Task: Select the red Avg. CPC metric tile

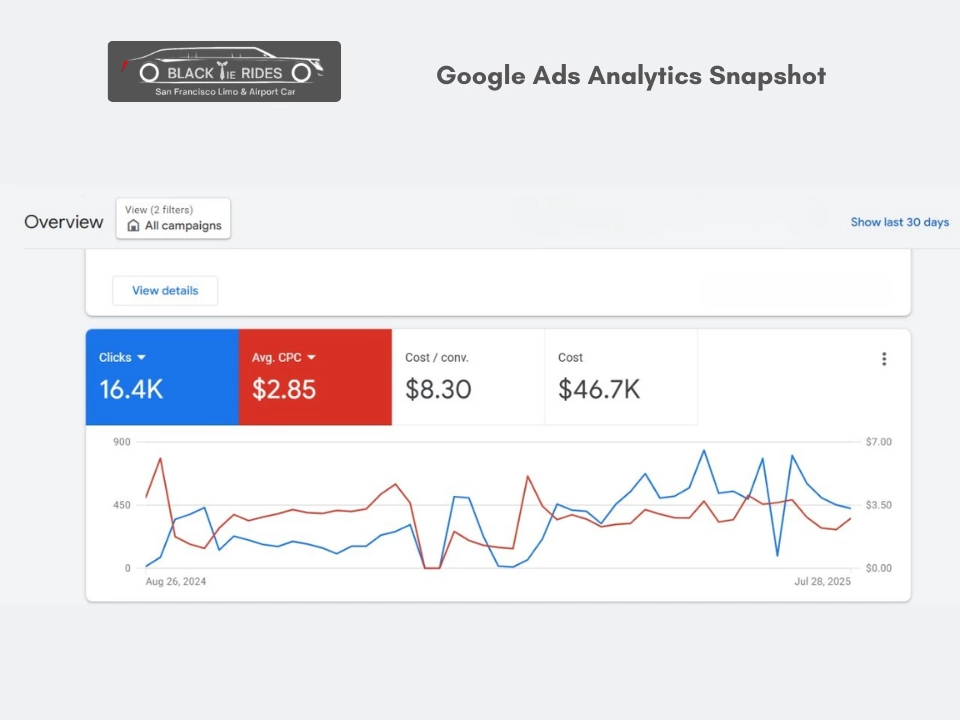Action: point(315,377)
